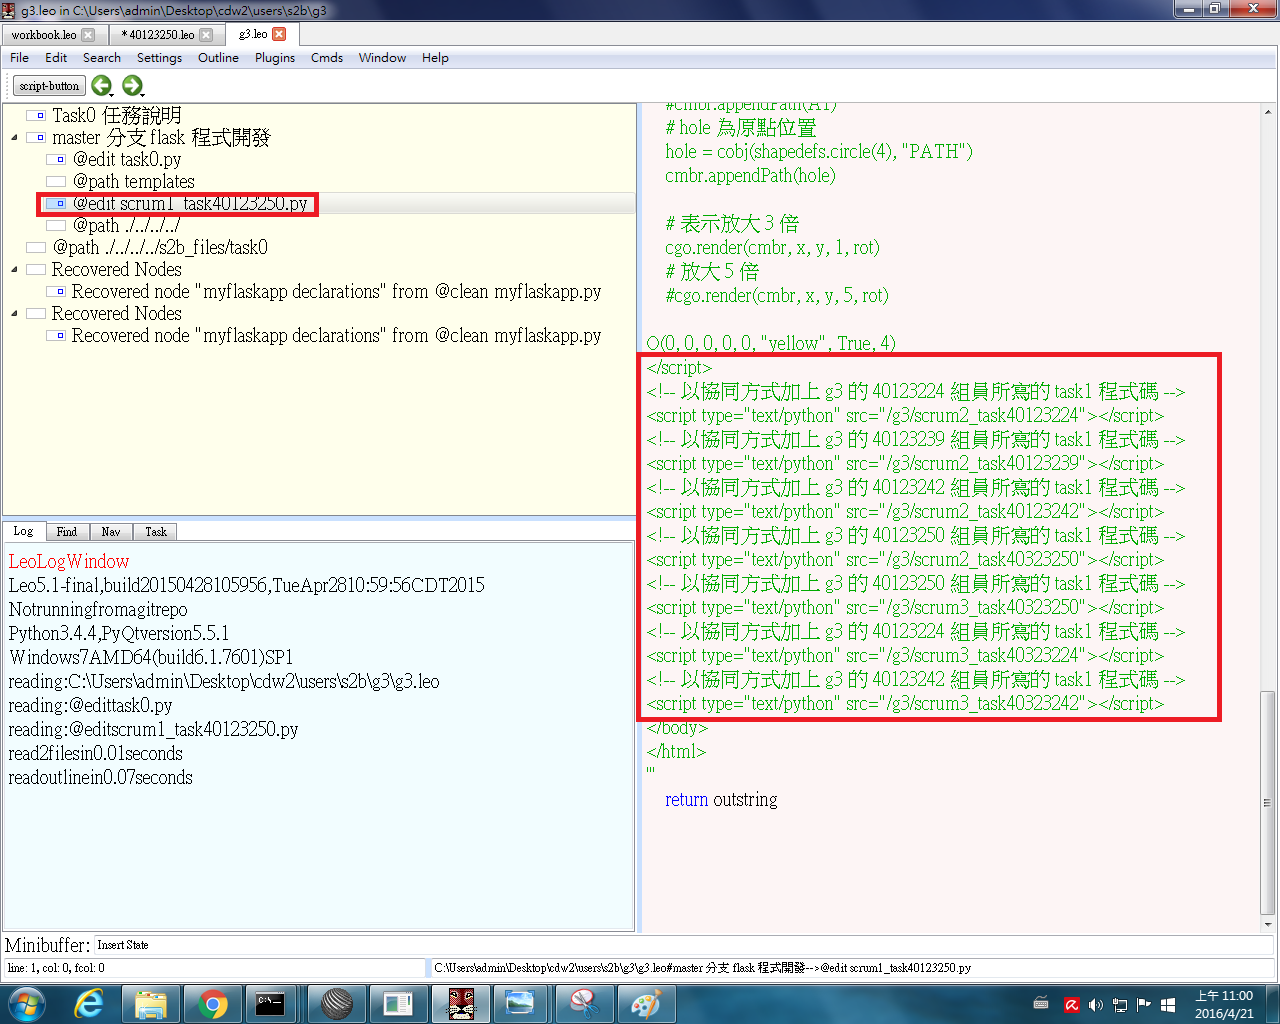This screenshot has width=1280, height=1024.
Task: Click the cgo.render(cmbr, x, y, 1, rot) line
Action: click(x=772, y=248)
